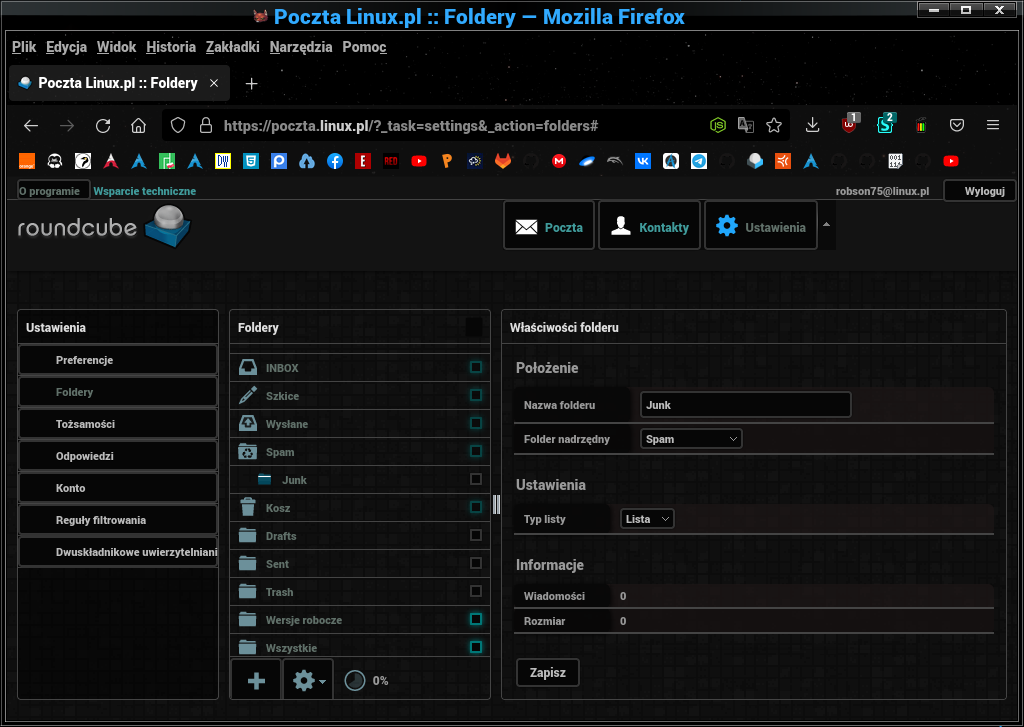The height and width of the screenshot is (727, 1024).
Task: Click the Zapisz button
Action: [547, 673]
